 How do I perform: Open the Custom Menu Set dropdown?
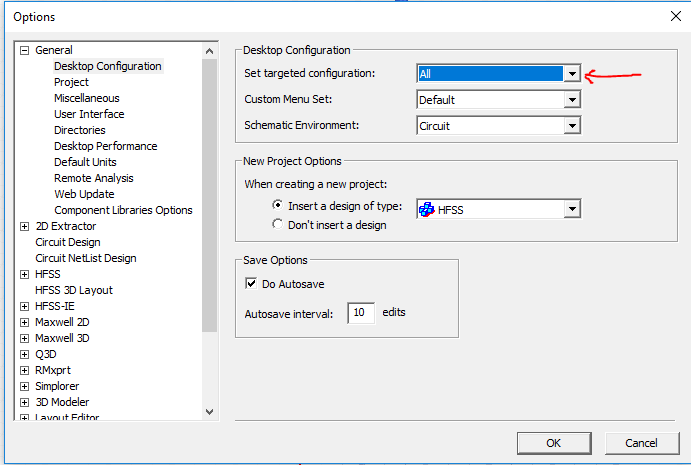[572, 100]
